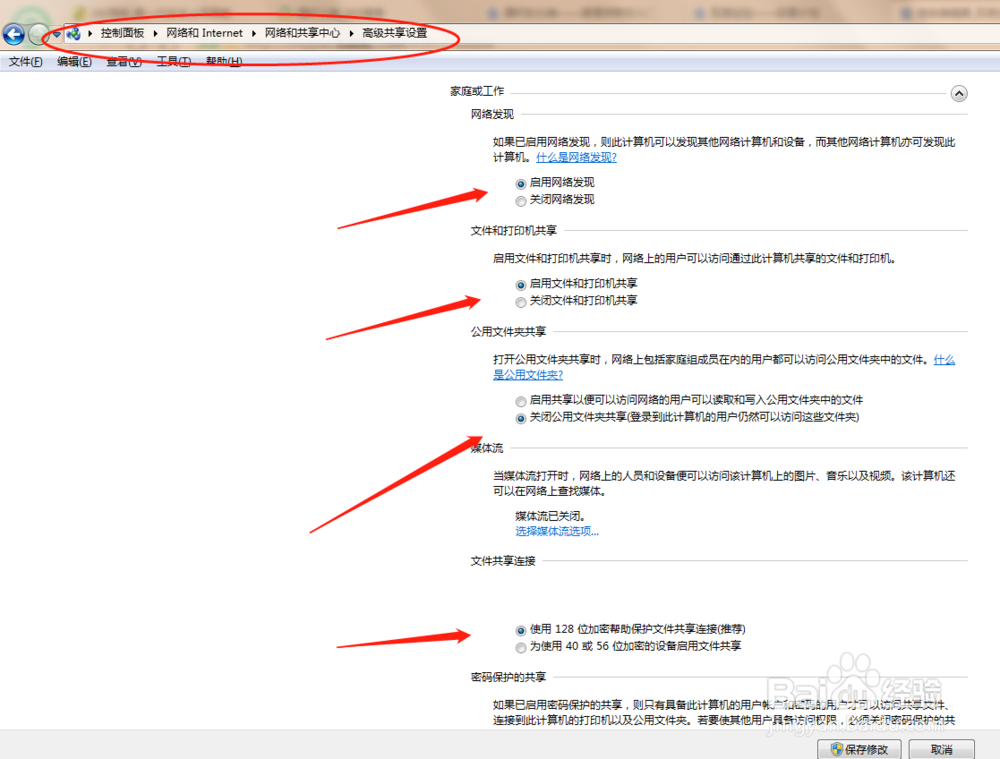This screenshot has height=759, width=1000.
Task: Open the 查看 menu
Action: coord(122,61)
